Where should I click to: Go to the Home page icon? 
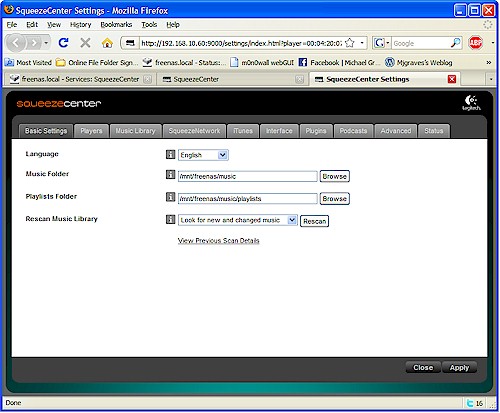click(x=107, y=43)
